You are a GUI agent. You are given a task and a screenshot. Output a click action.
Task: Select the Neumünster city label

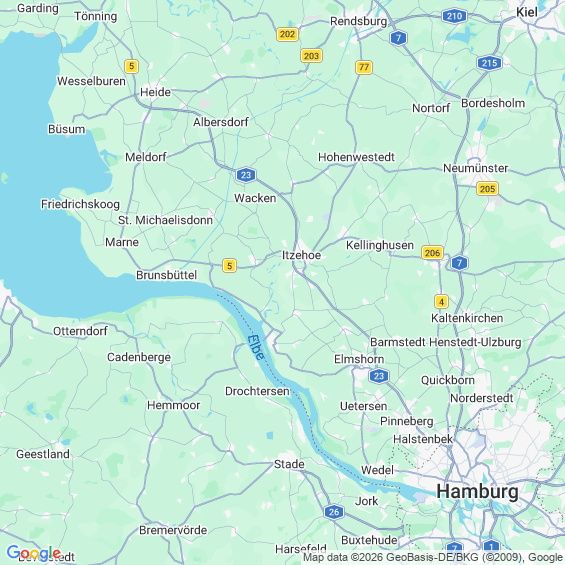[x=475, y=168]
